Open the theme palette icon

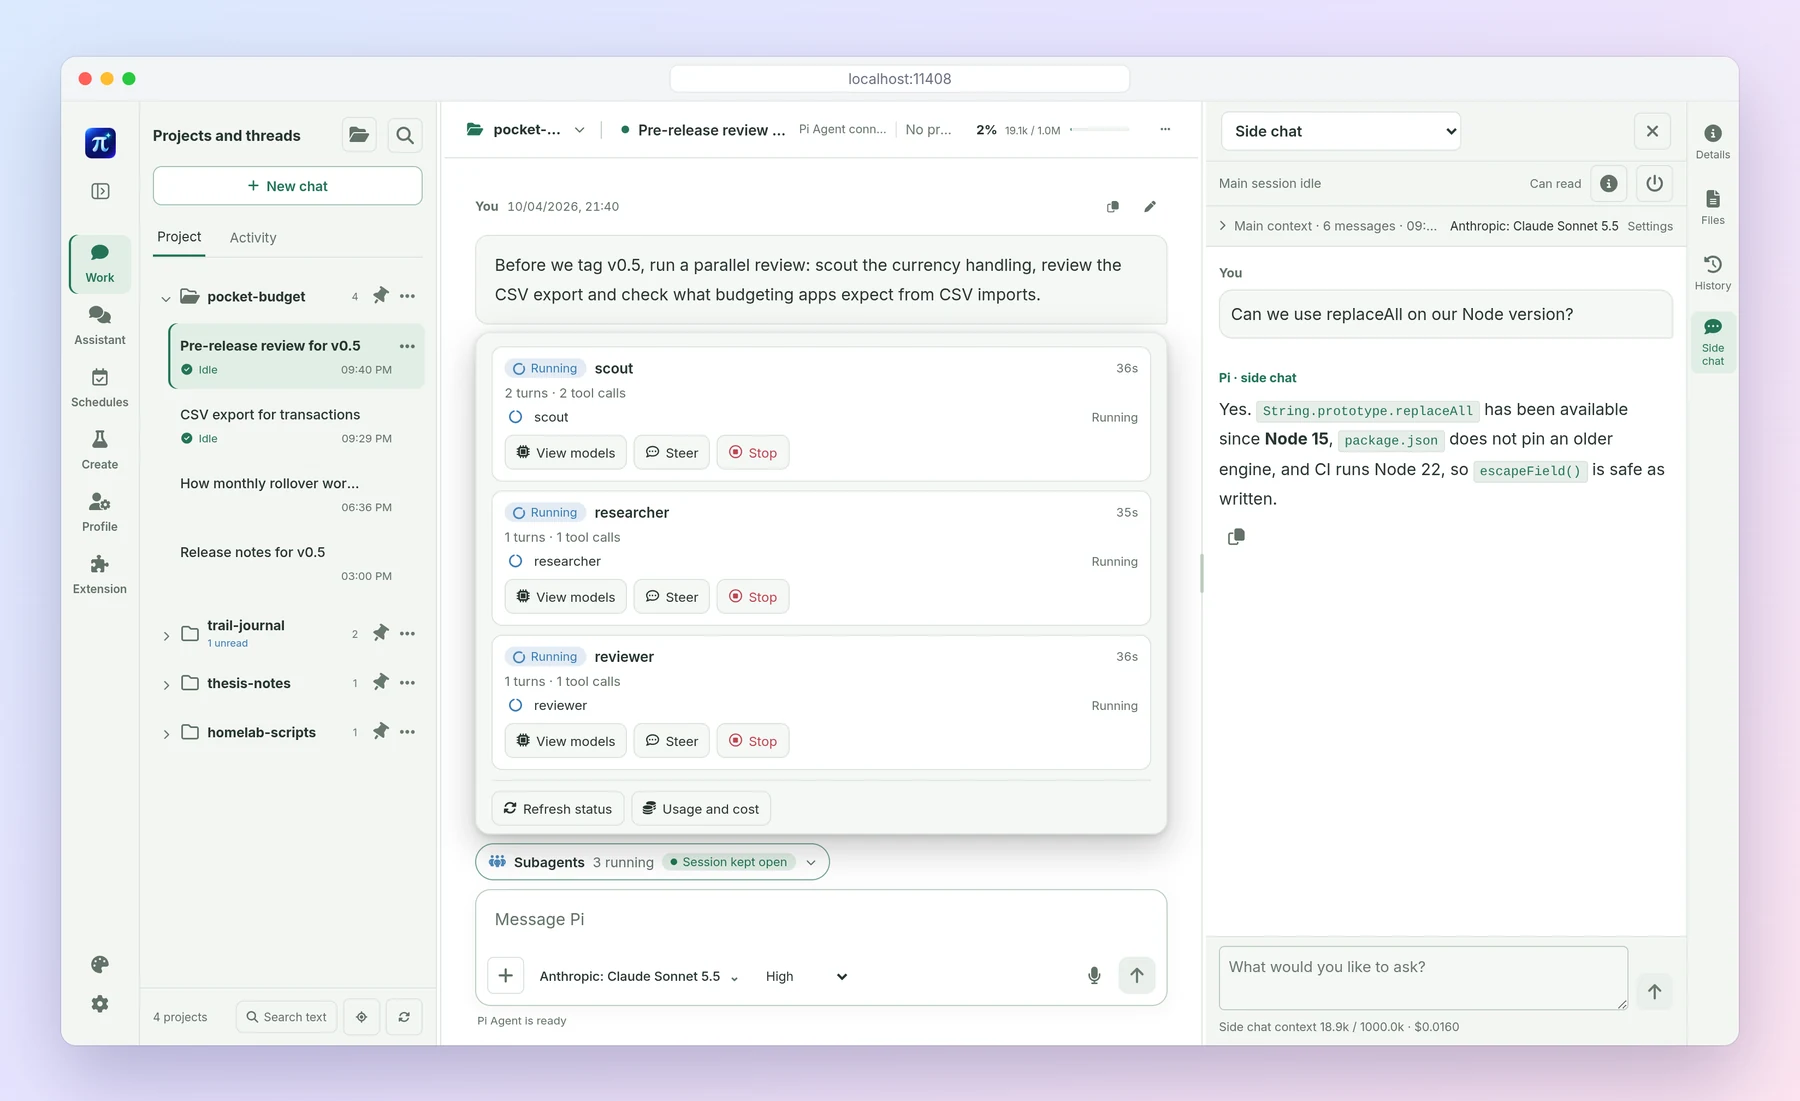point(100,965)
